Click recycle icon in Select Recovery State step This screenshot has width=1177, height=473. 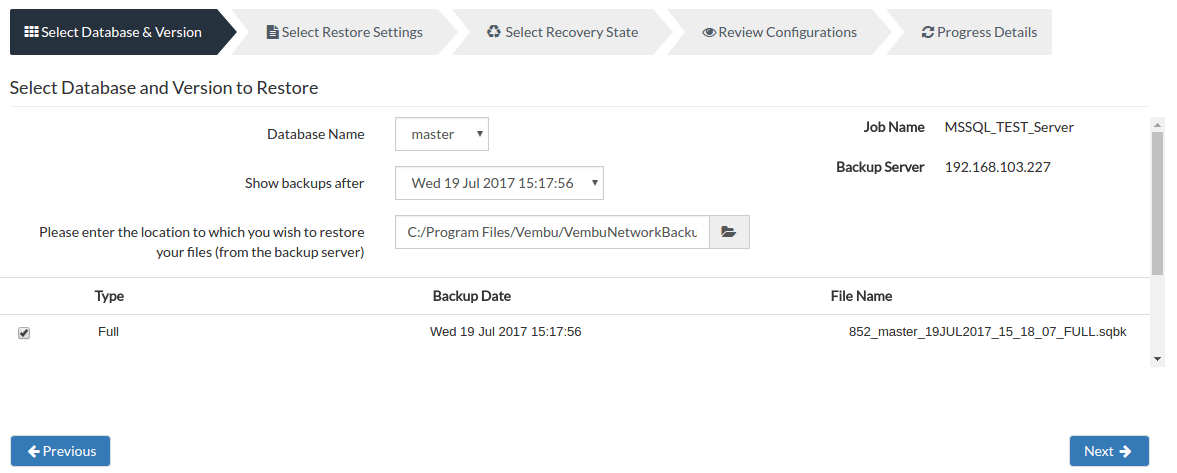[x=493, y=32]
